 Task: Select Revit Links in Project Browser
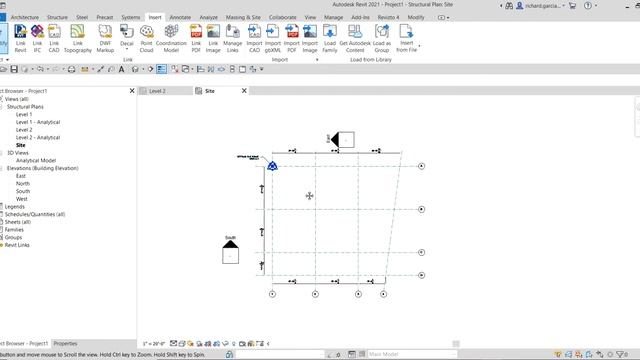17,245
